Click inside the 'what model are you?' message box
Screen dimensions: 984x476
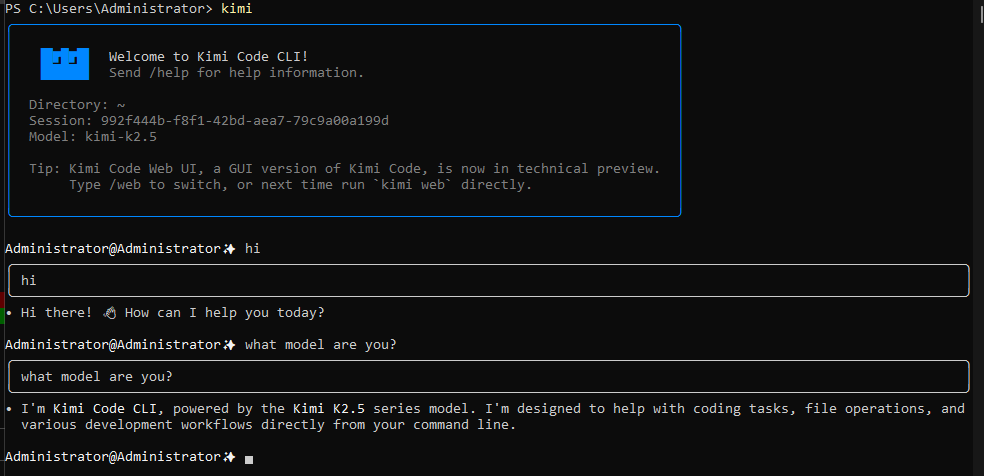(488, 377)
